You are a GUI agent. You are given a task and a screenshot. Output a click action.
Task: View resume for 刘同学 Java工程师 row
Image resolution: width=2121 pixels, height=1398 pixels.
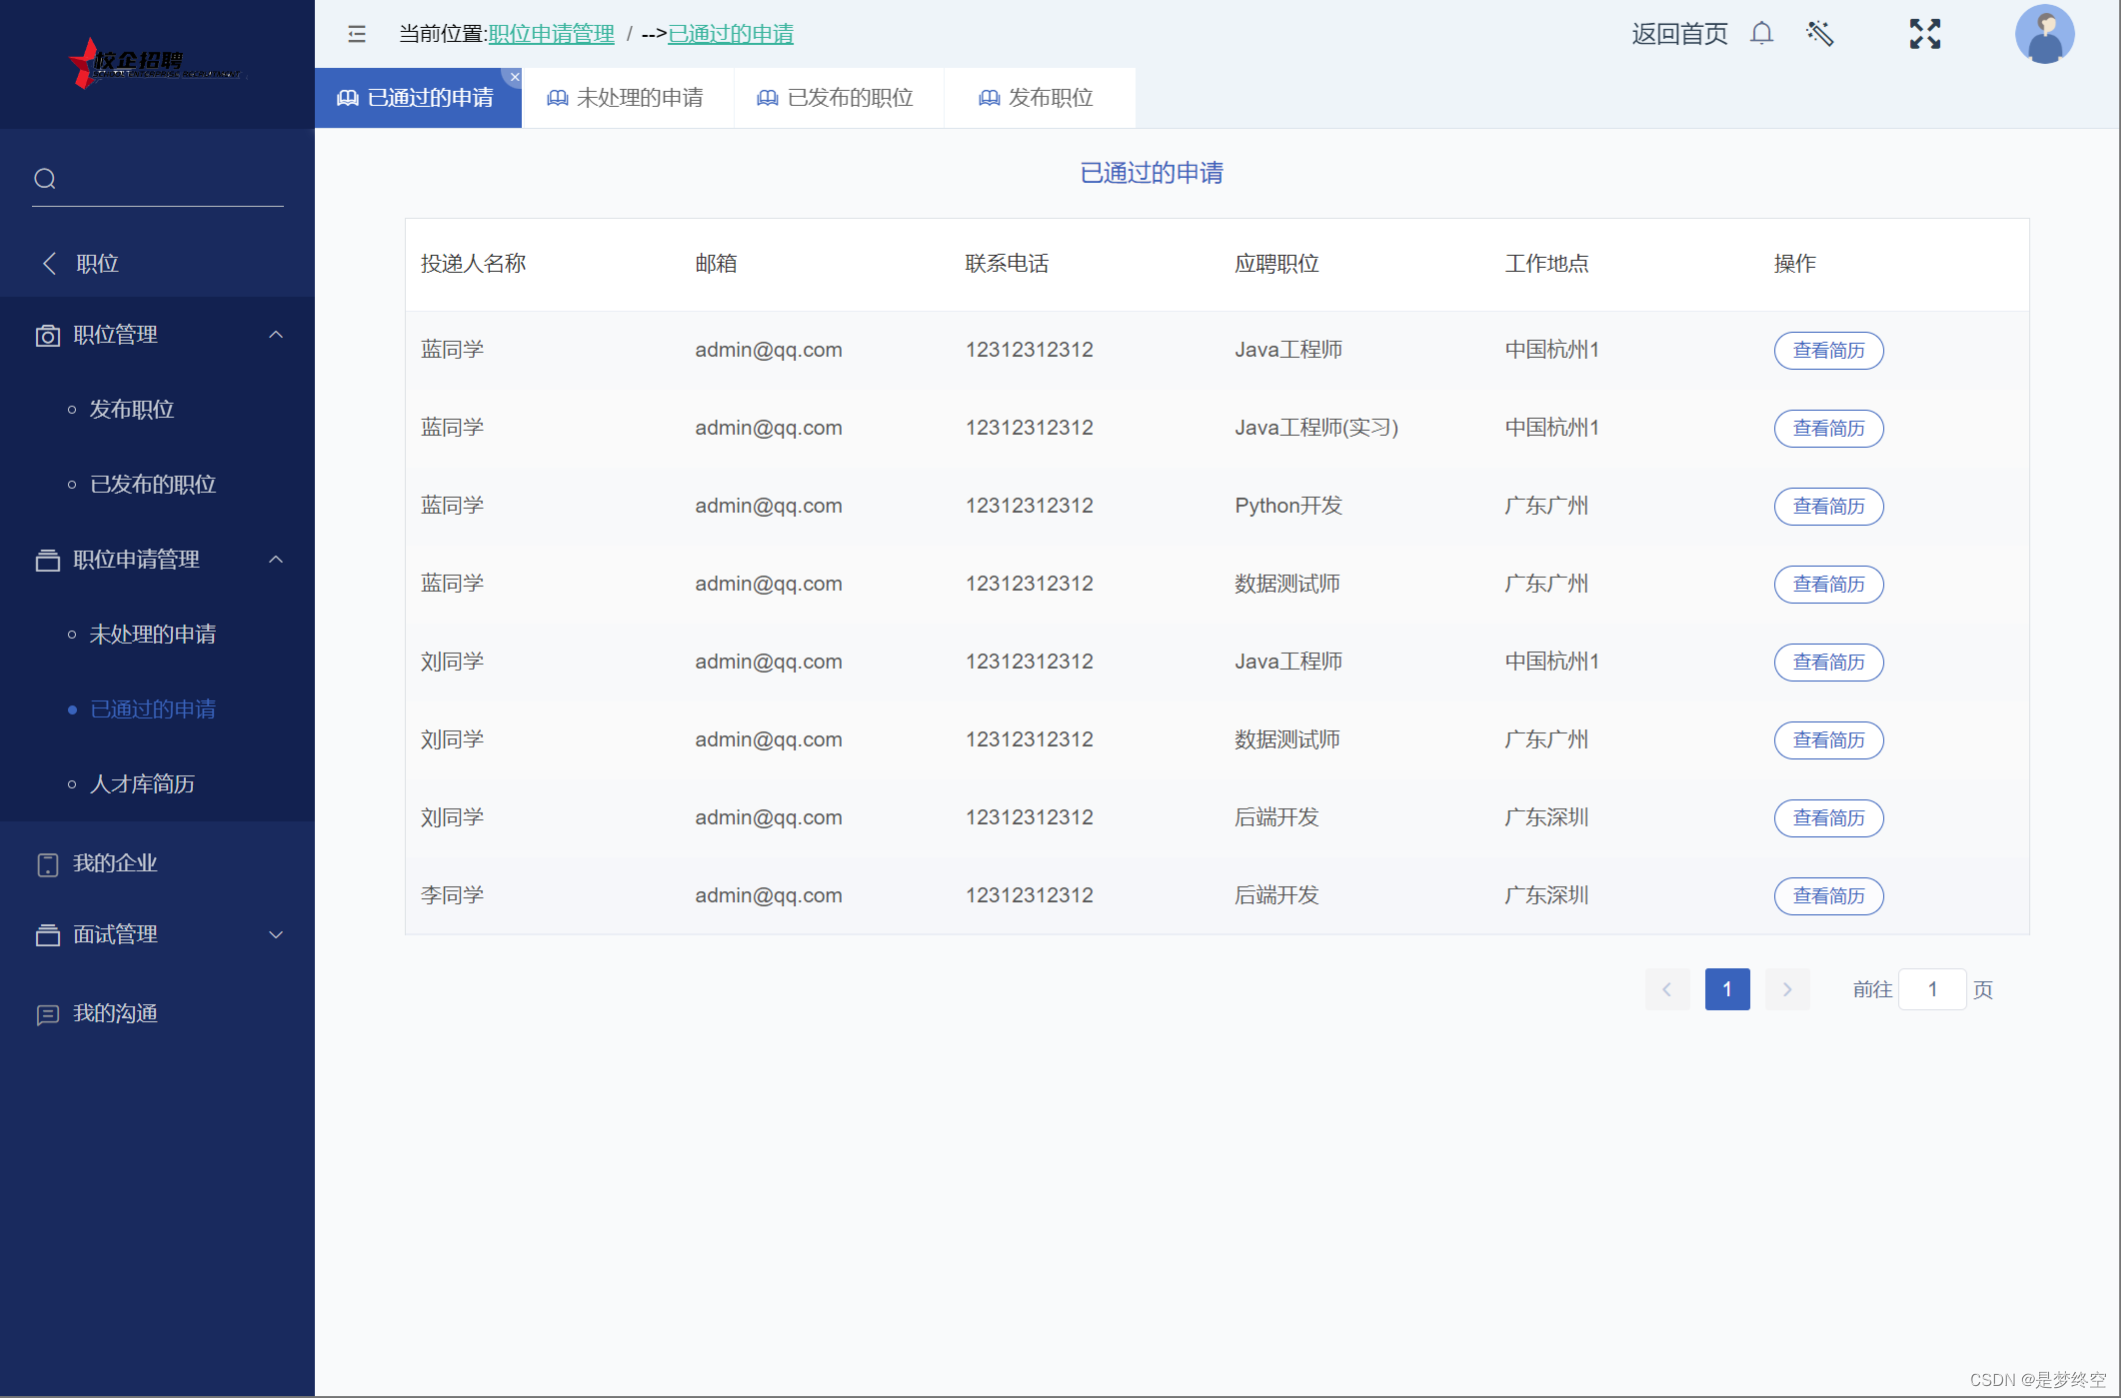click(1828, 663)
